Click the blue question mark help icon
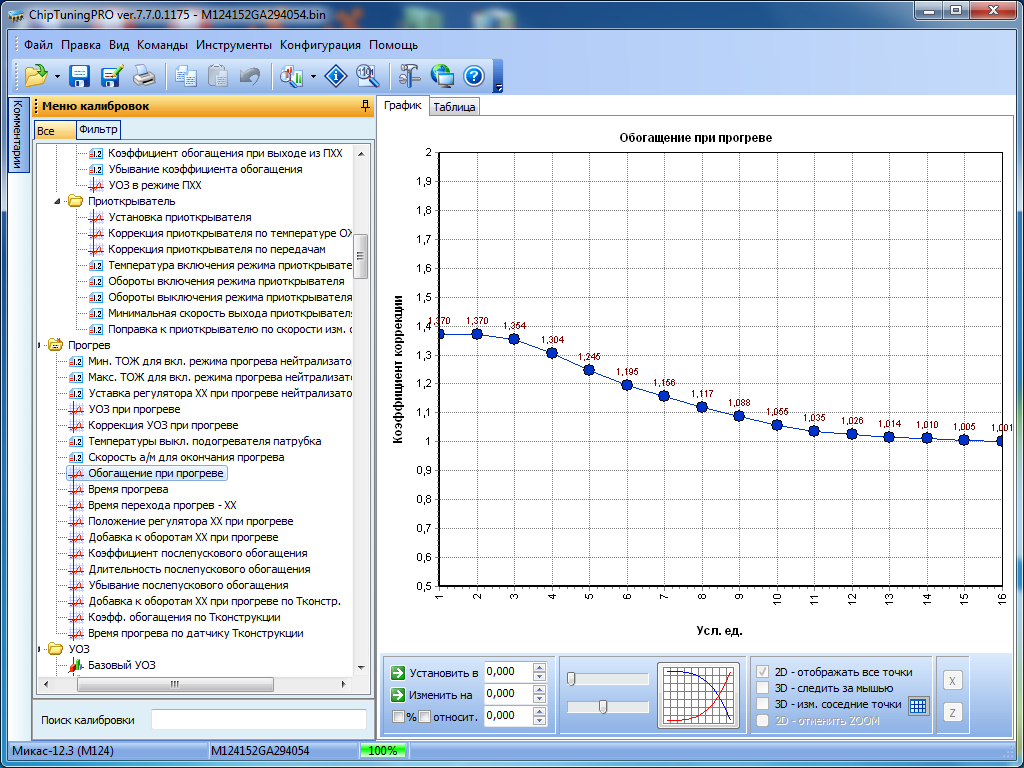The width and height of the screenshot is (1024, 768). pos(474,76)
